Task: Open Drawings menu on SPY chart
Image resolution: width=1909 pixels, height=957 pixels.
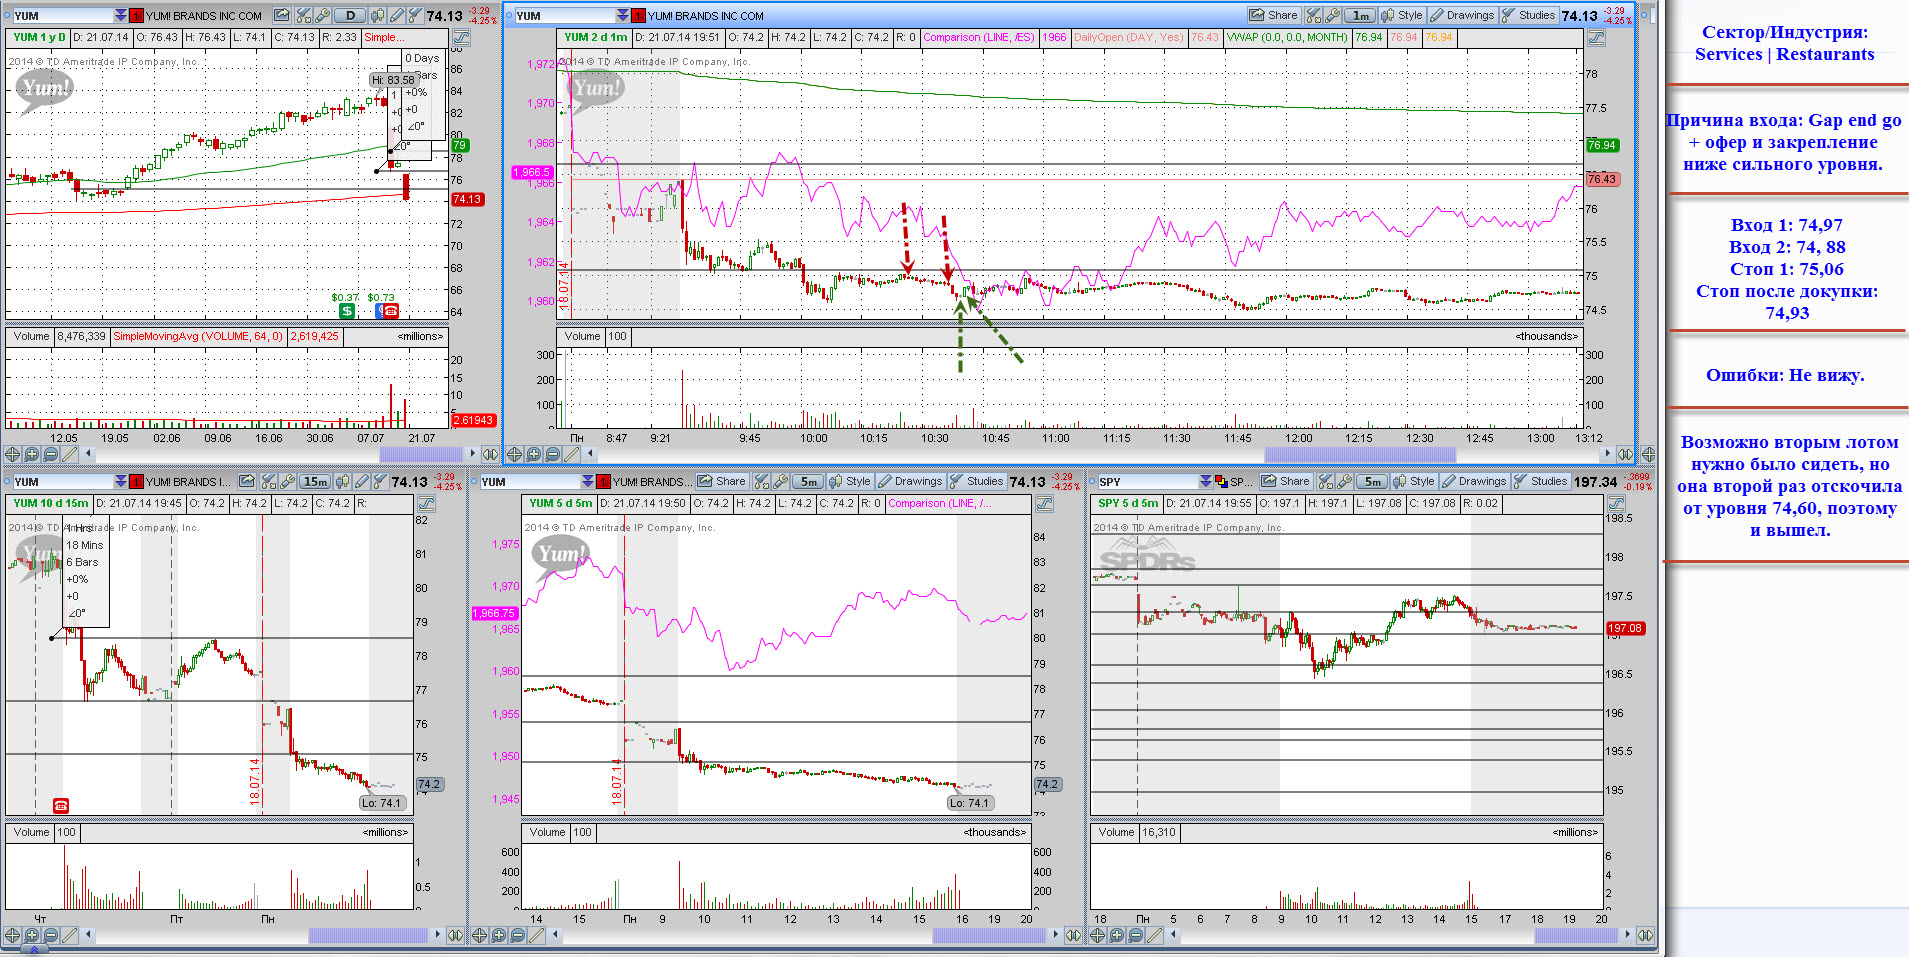Action: point(1475,482)
